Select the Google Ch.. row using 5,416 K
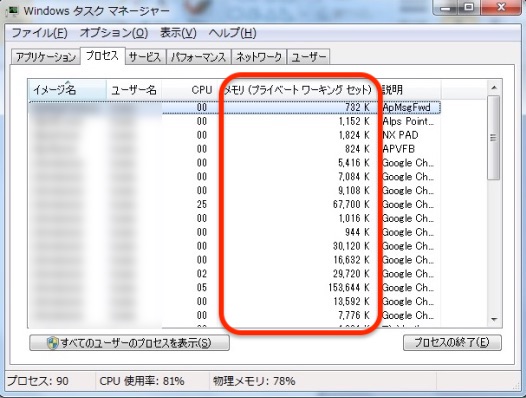 (235, 163)
